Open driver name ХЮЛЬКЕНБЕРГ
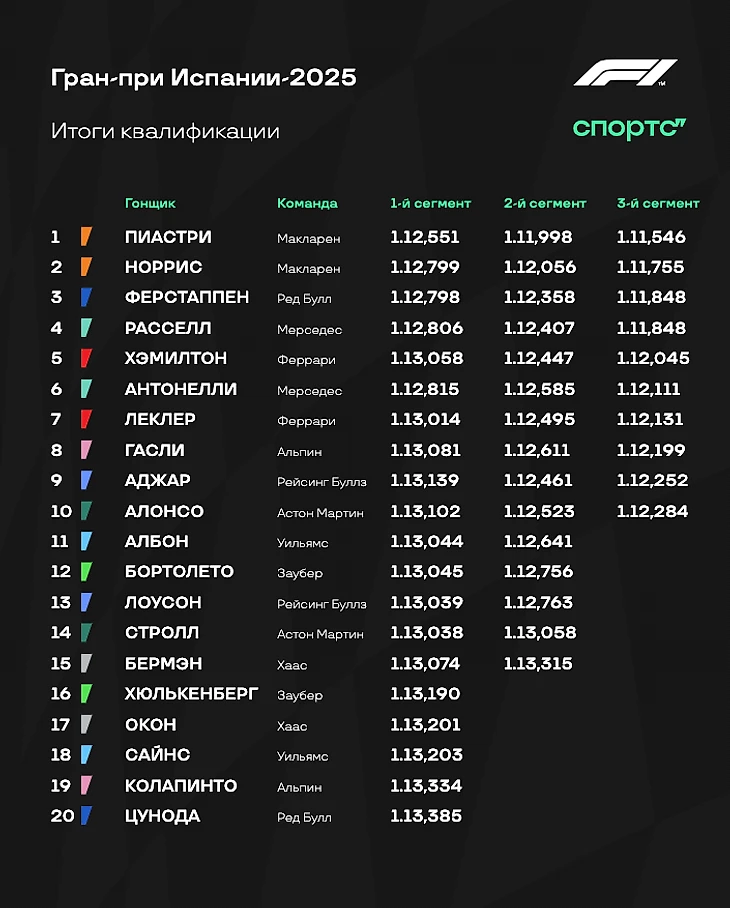This screenshot has height=908, width=730. 191,694
